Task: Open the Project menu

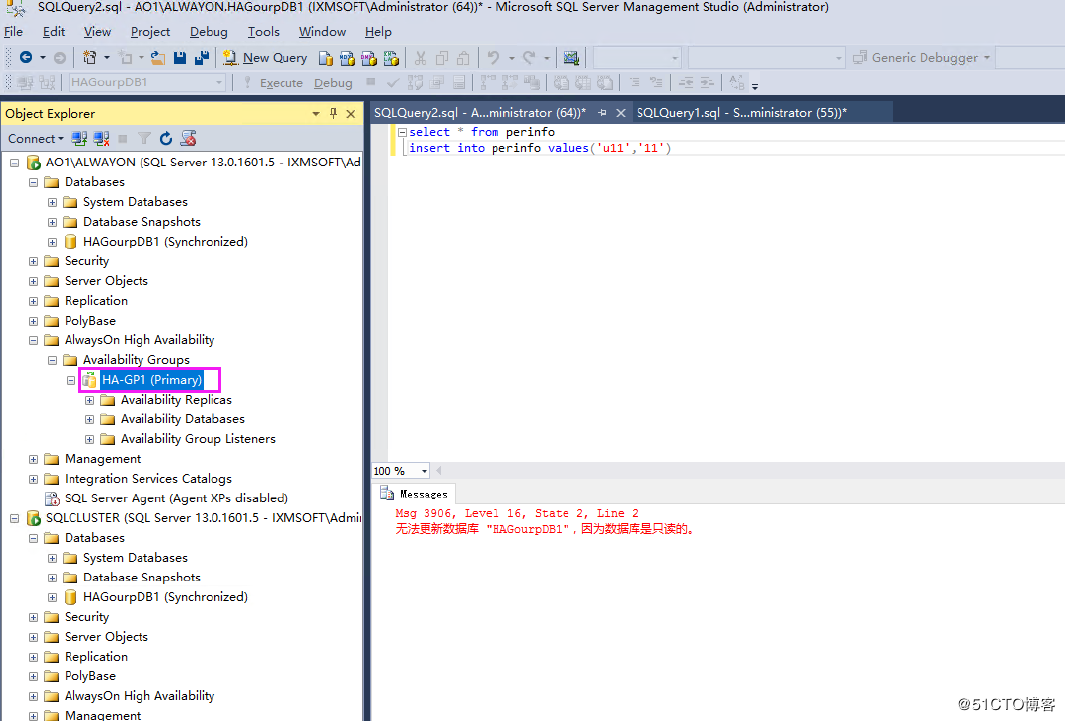Action: (x=150, y=32)
